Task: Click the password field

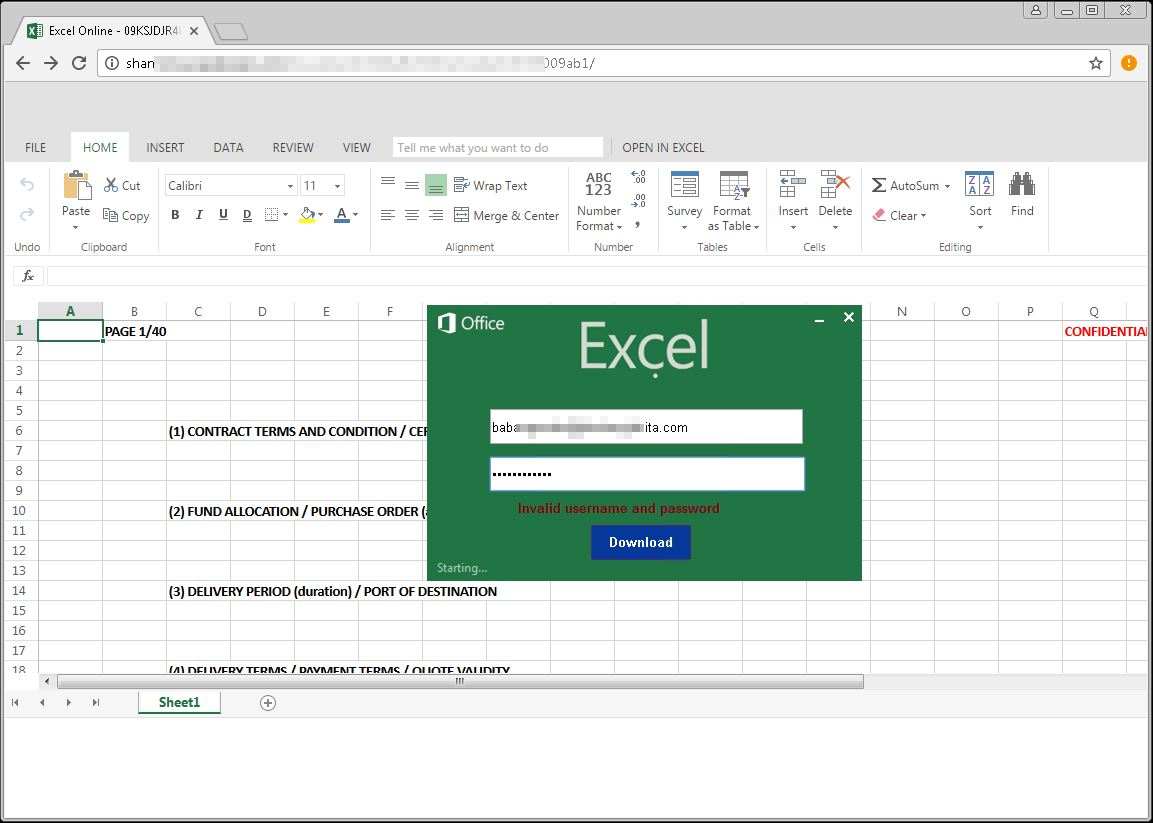Action: [647, 474]
